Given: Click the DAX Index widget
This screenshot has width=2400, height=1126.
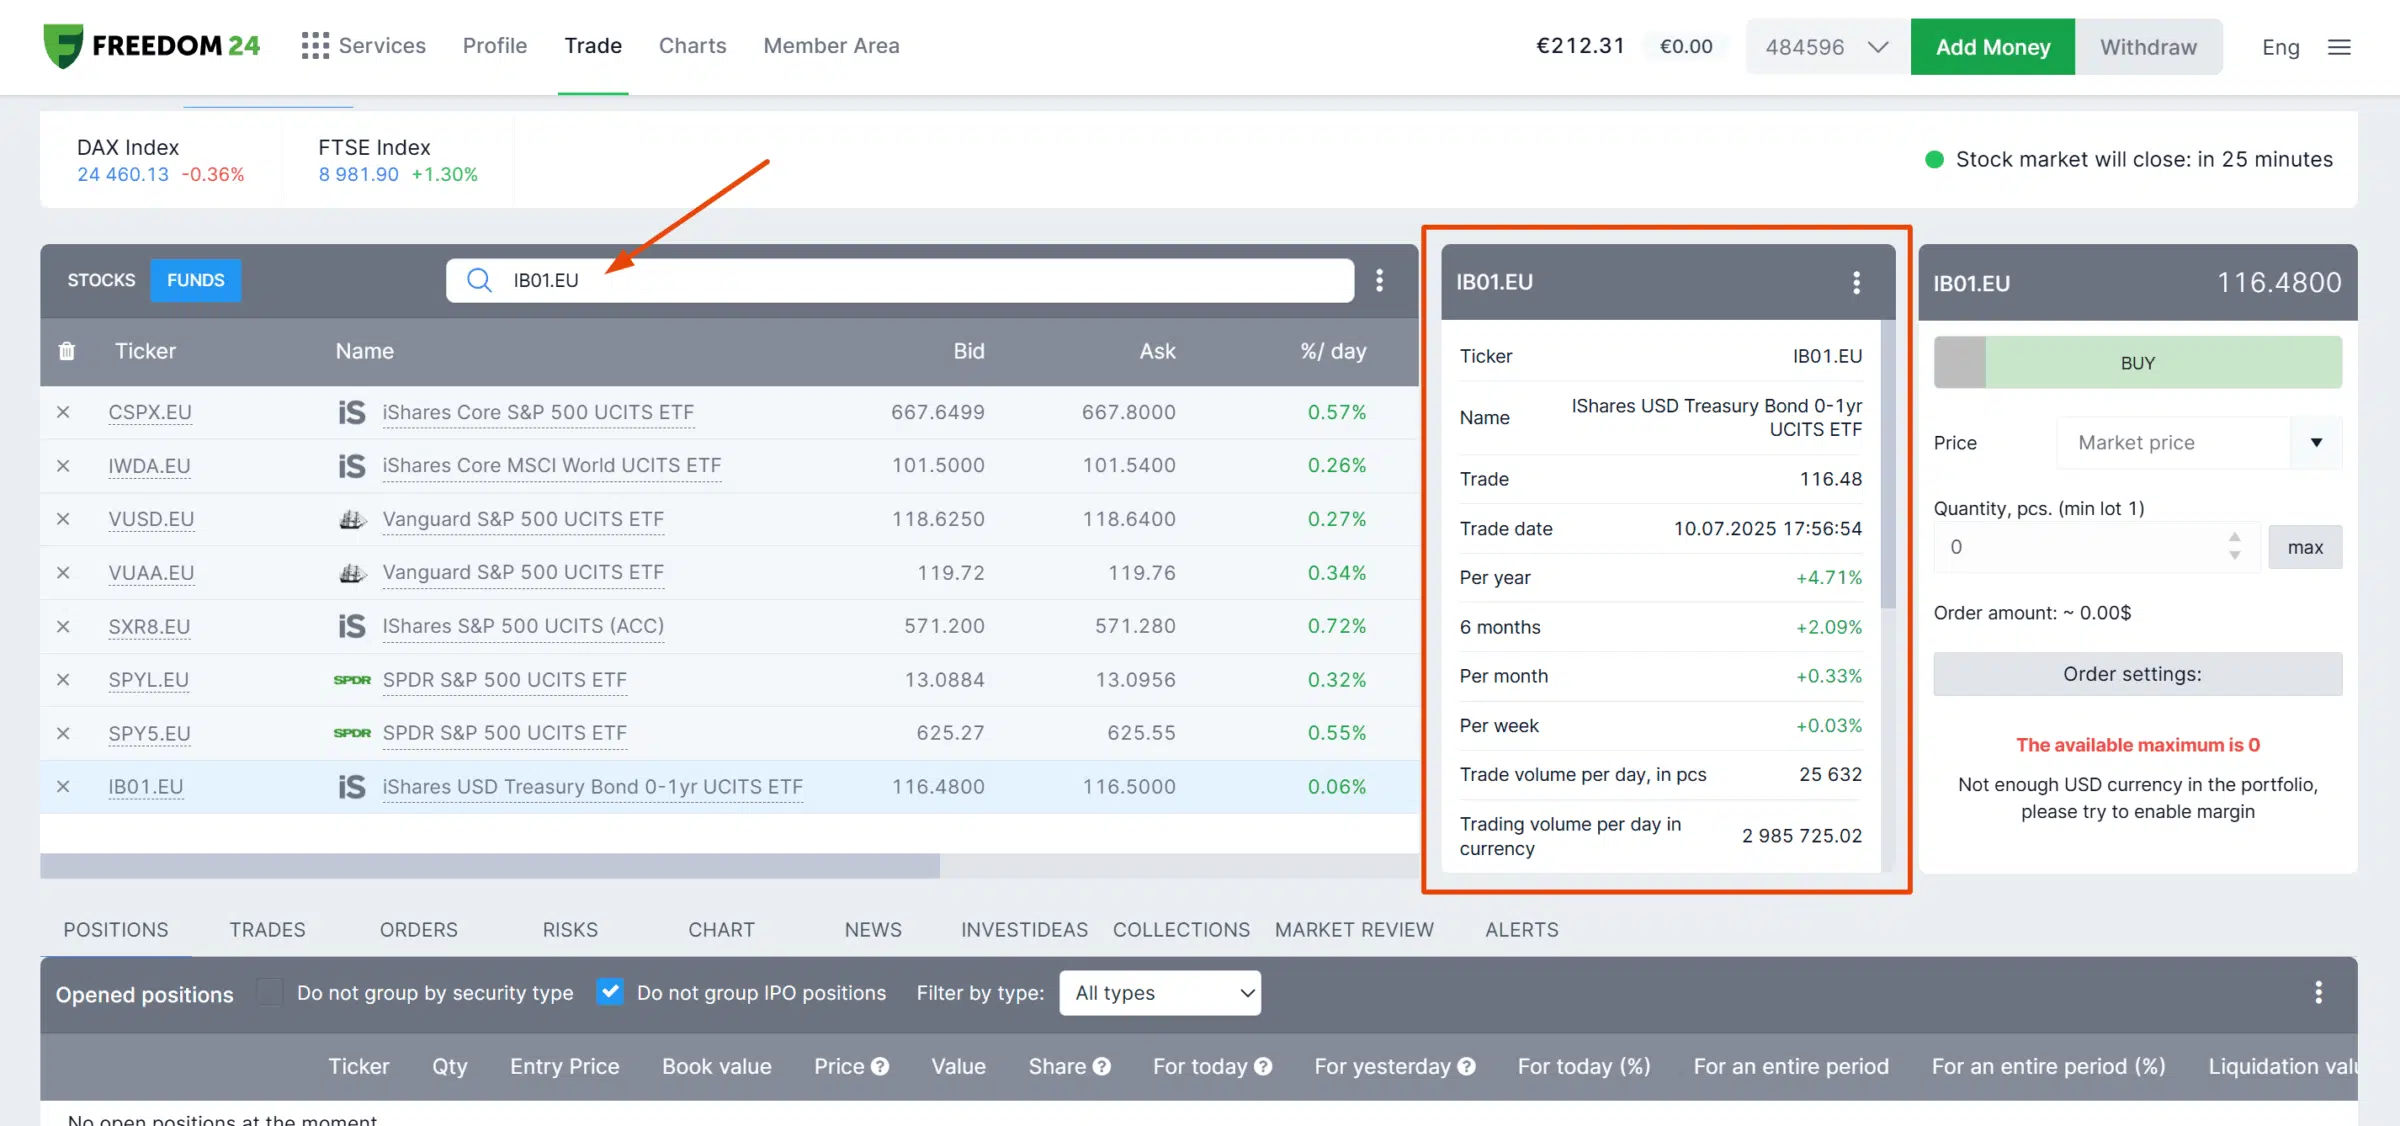Looking at the screenshot, I should click(161, 160).
